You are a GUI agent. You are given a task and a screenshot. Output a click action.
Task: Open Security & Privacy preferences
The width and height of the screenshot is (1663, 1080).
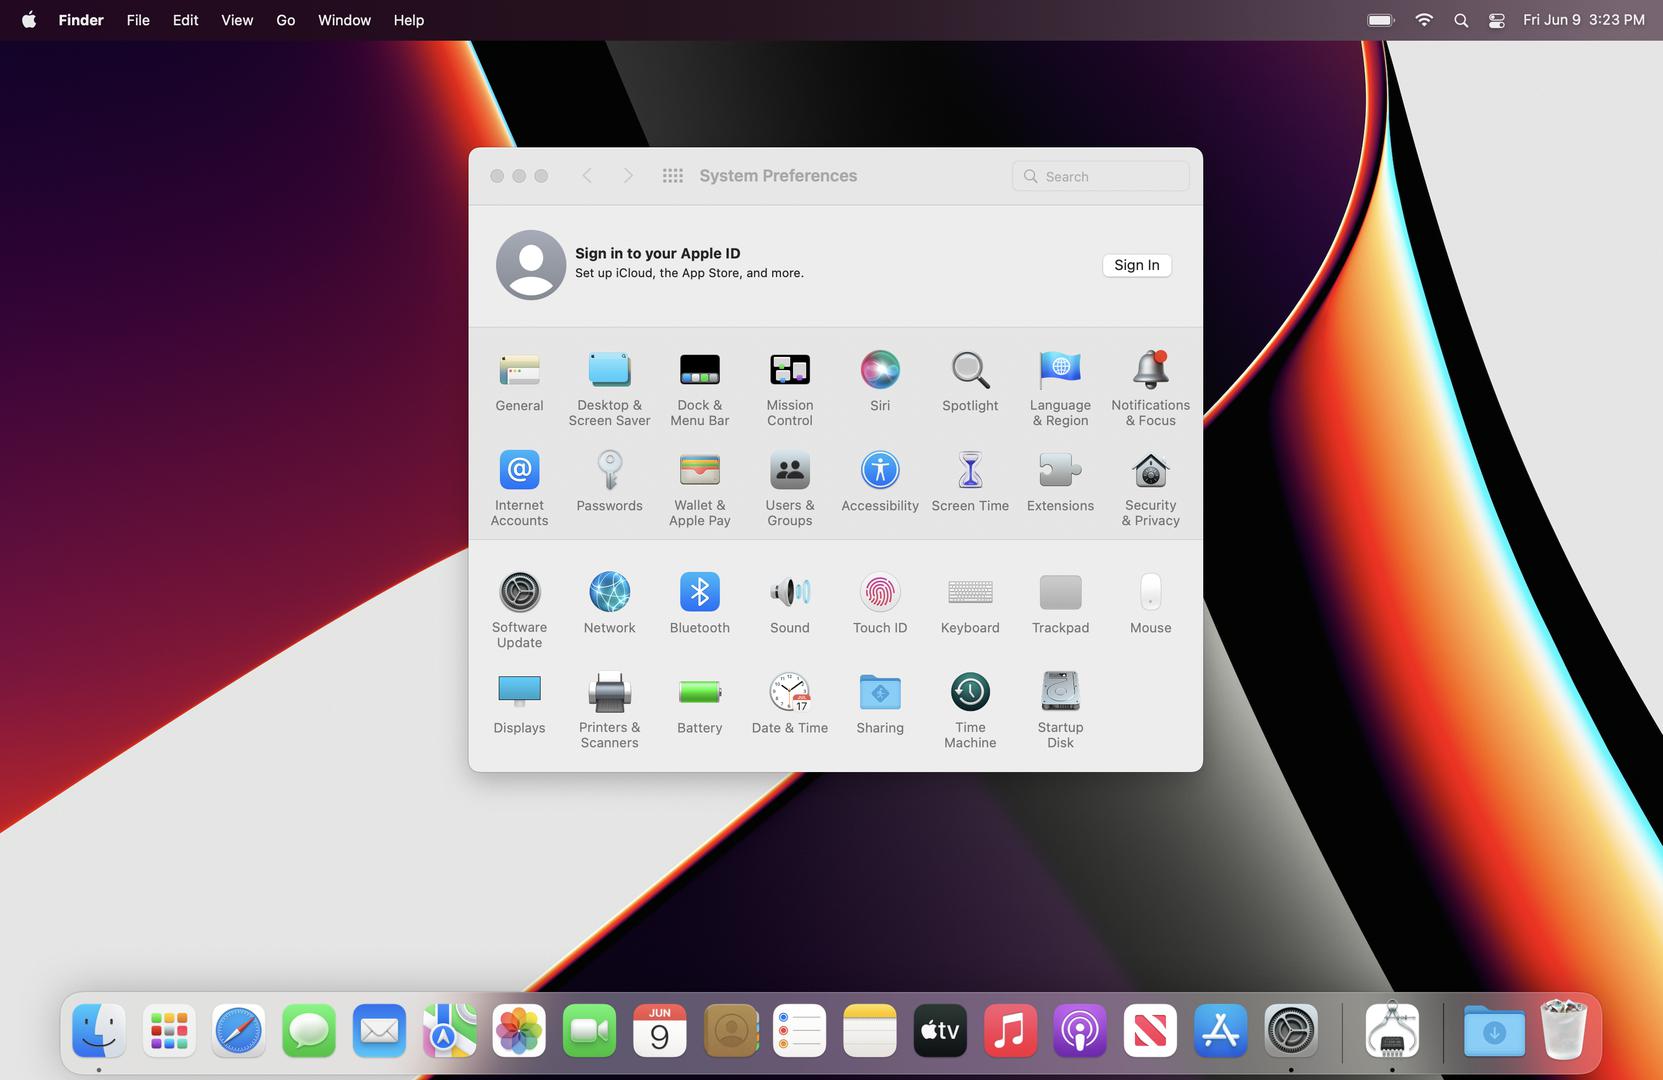pos(1150,489)
